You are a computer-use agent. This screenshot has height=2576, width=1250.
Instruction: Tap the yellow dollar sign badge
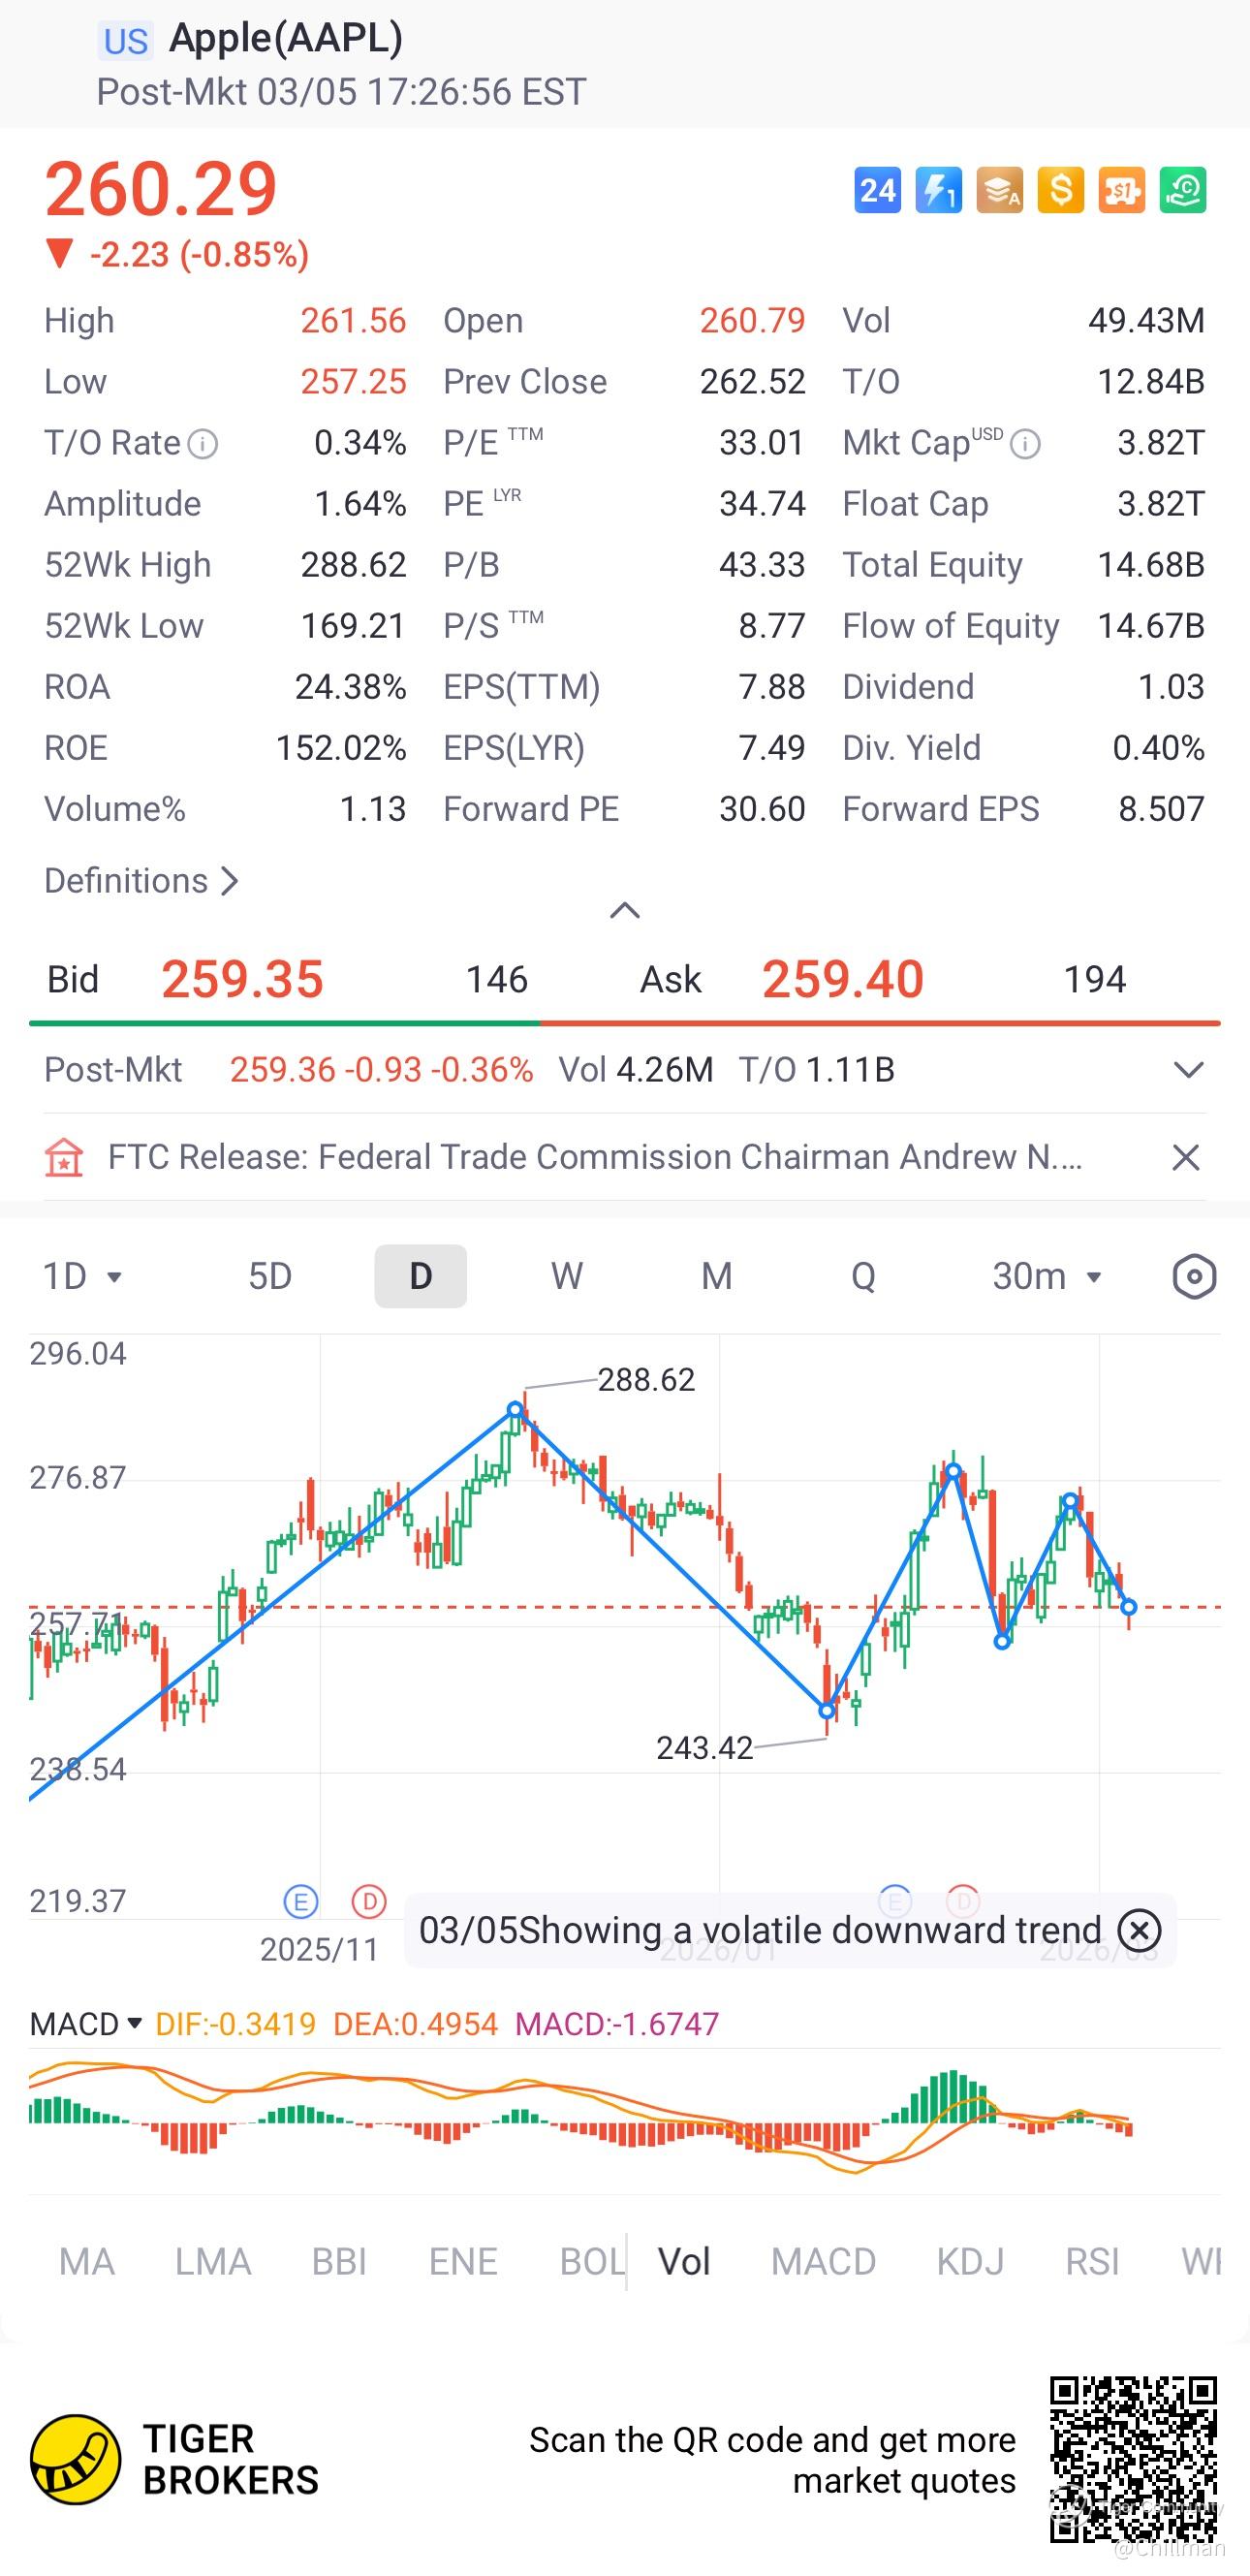pos(1060,190)
